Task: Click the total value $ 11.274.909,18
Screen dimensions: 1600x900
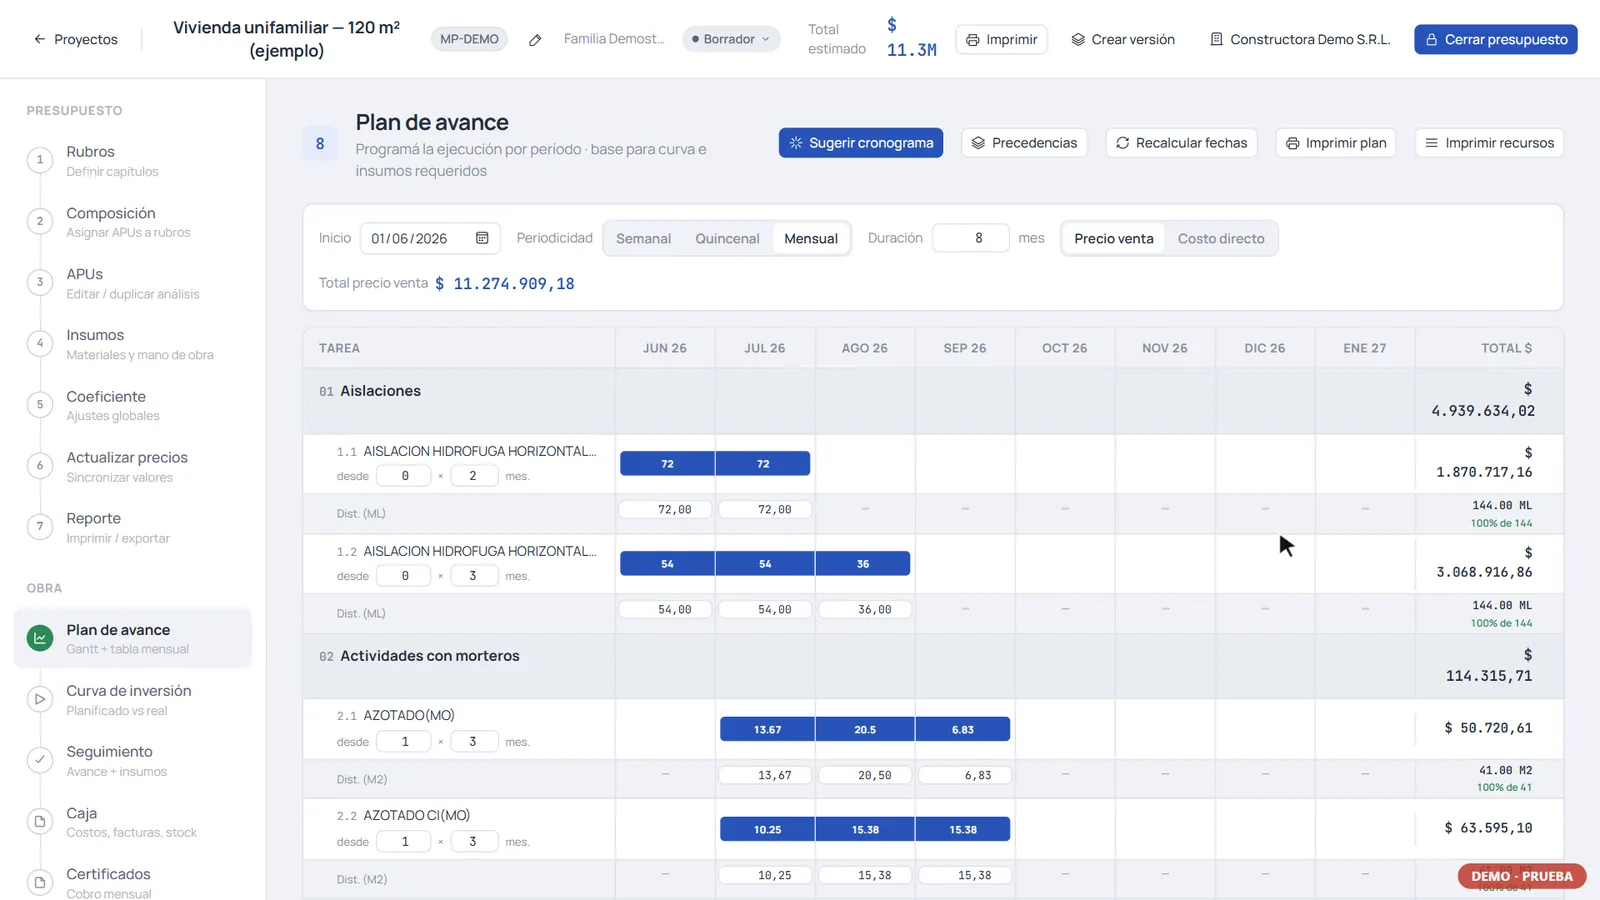Action: tap(505, 284)
